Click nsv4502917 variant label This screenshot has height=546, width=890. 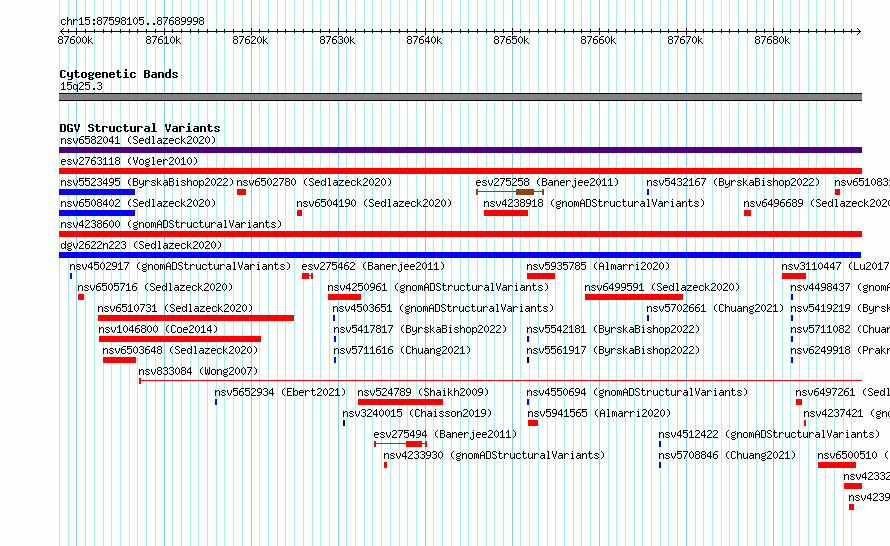click(x=180, y=266)
